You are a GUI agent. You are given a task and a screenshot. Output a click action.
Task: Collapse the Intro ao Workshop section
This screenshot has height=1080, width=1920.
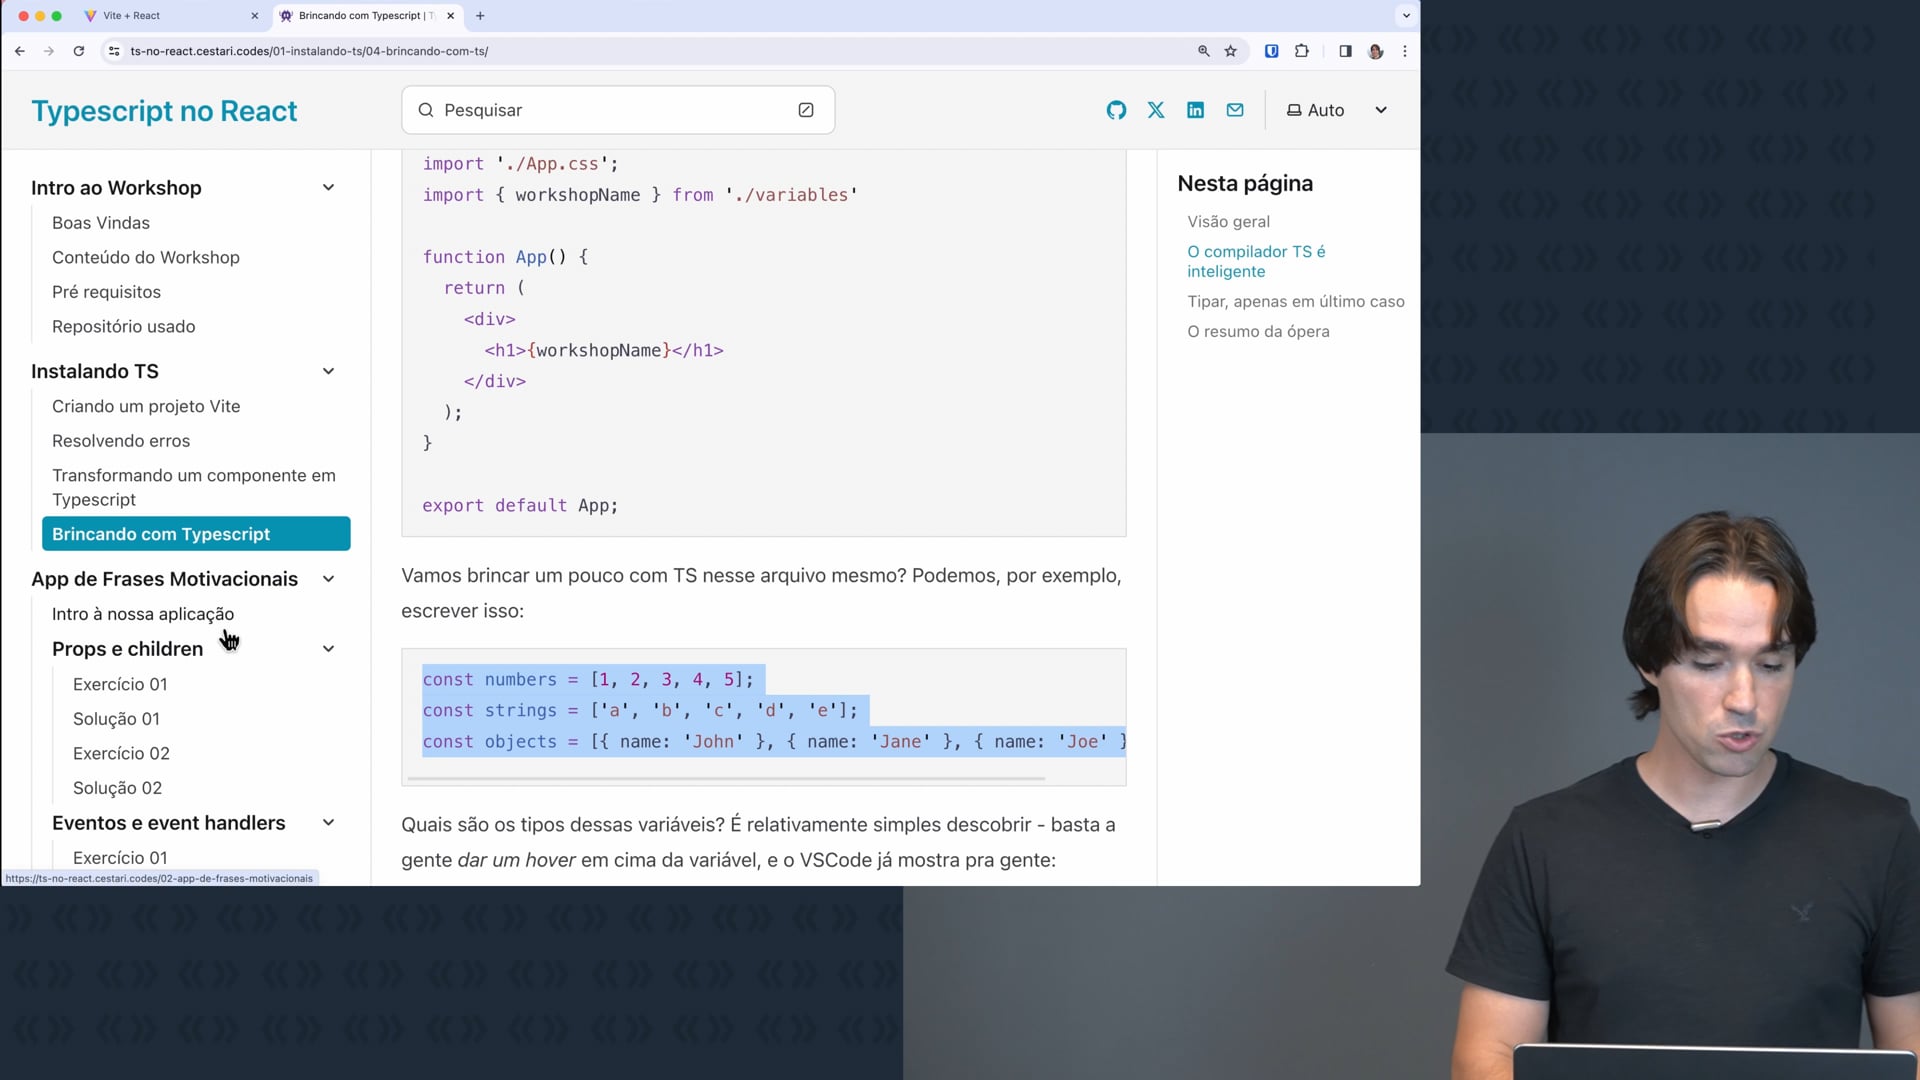tap(328, 188)
